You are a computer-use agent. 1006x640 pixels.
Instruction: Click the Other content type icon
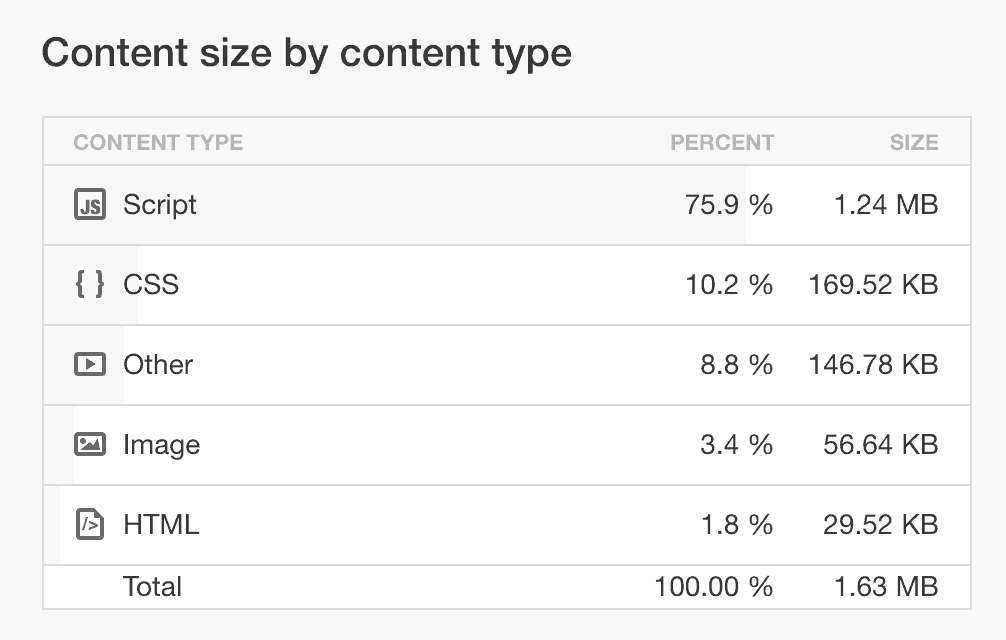click(90, 365)
